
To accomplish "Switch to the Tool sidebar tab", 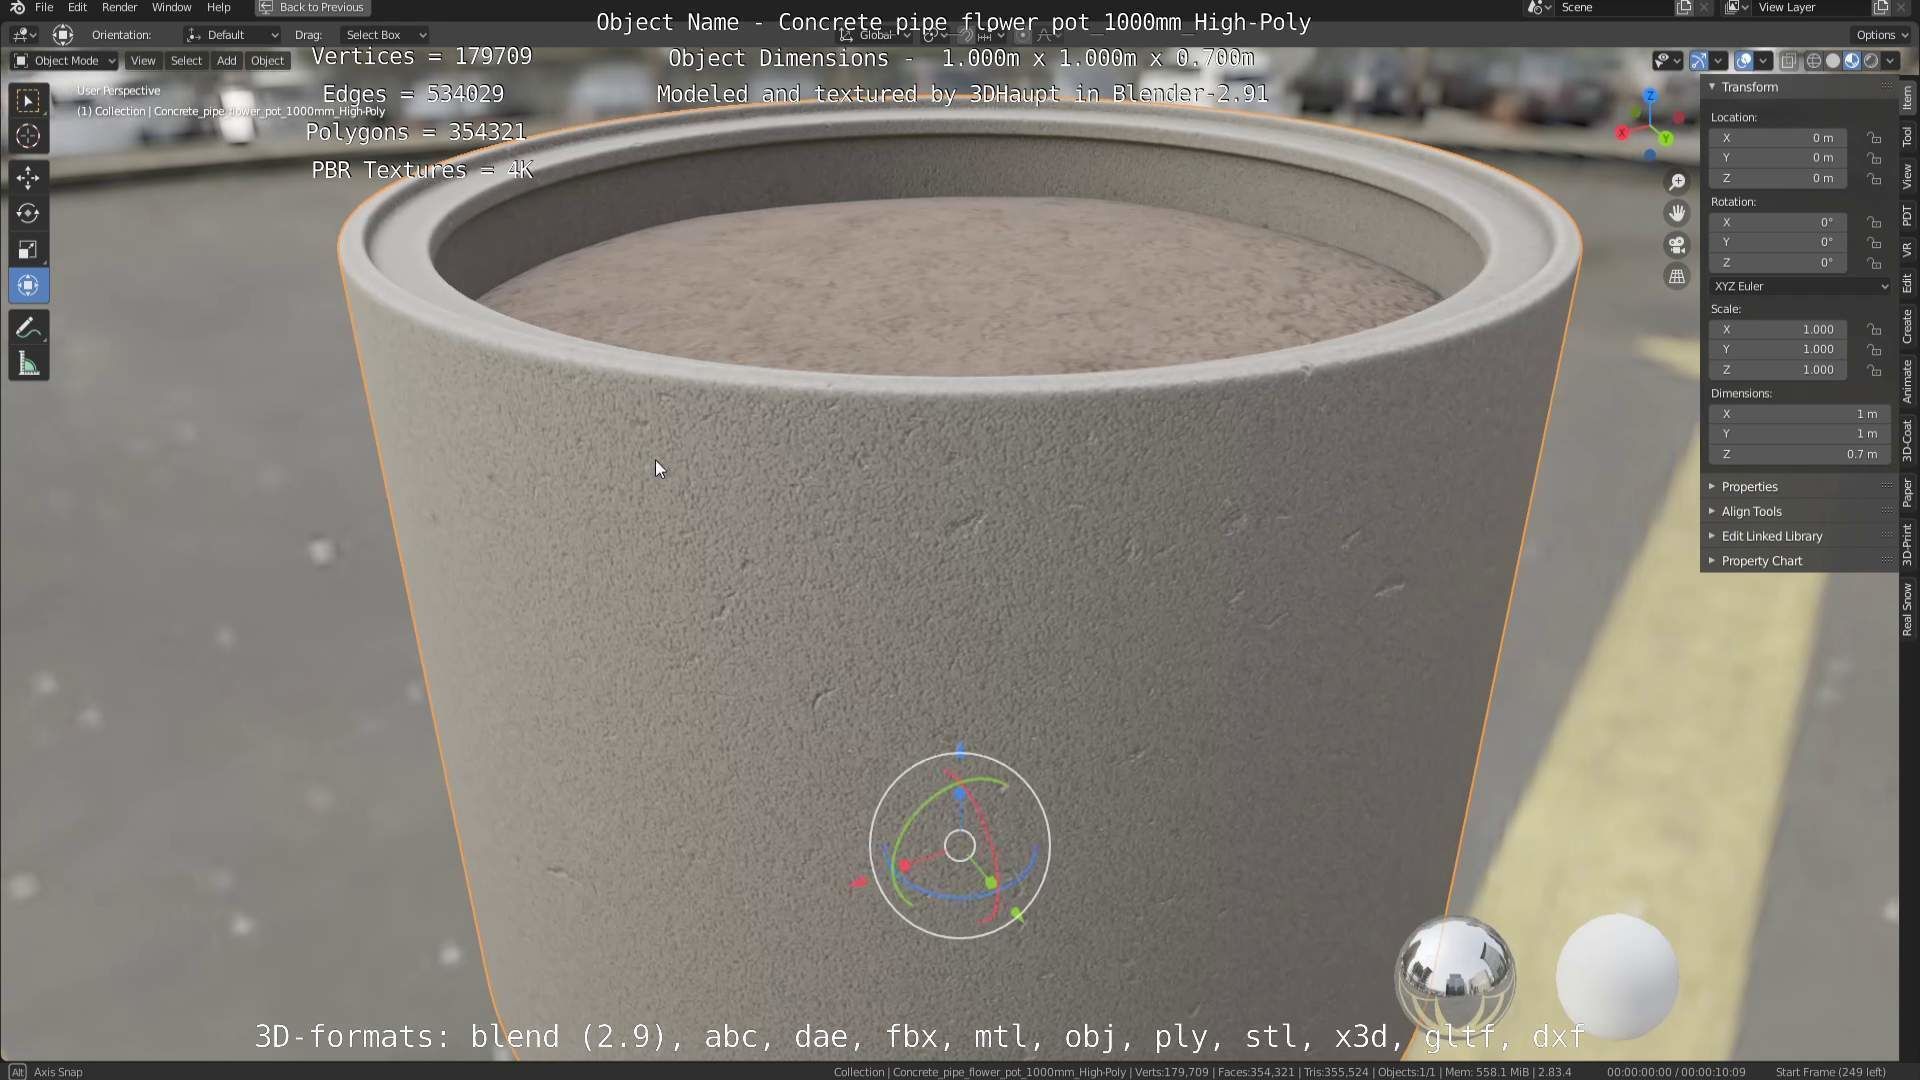I will [1908, 136].
